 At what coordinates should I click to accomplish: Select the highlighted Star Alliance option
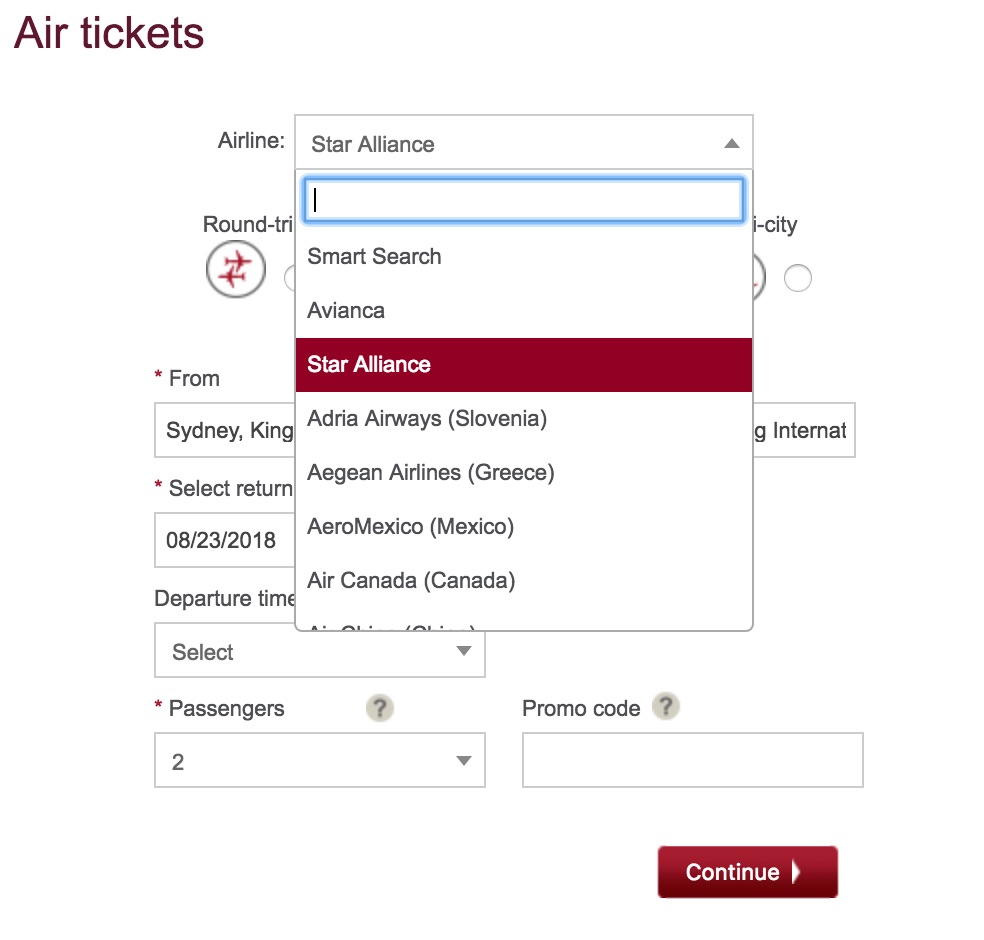click(x=524, y=365)
